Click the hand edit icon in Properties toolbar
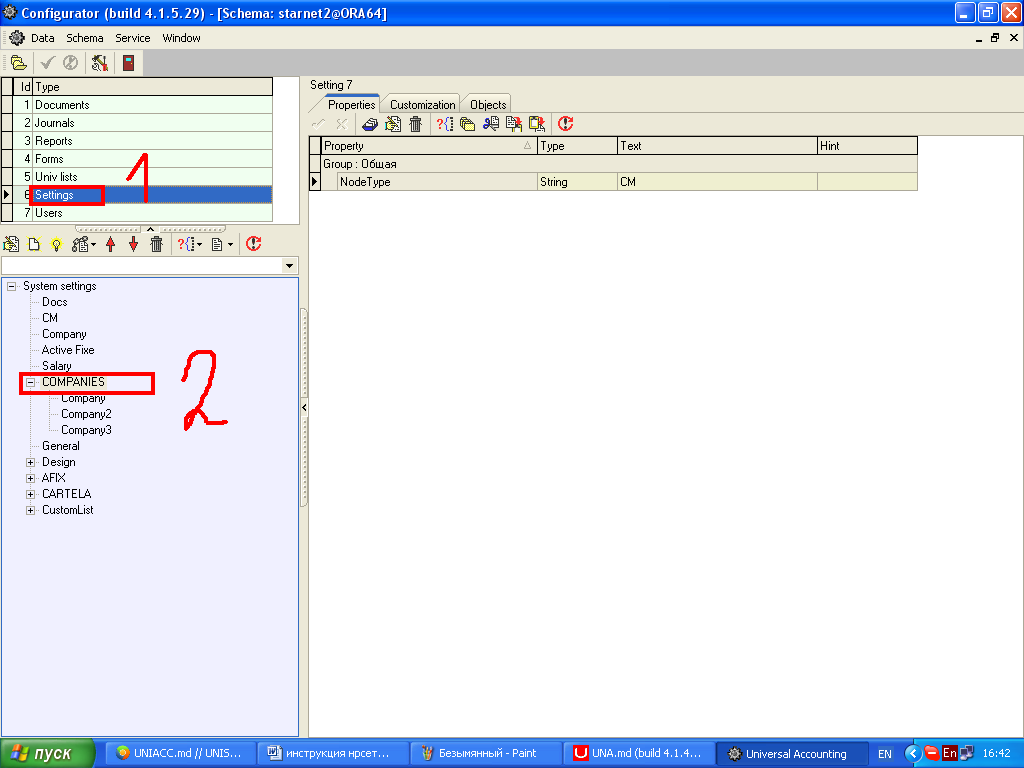1024x768 pixels. pos(392,123)
